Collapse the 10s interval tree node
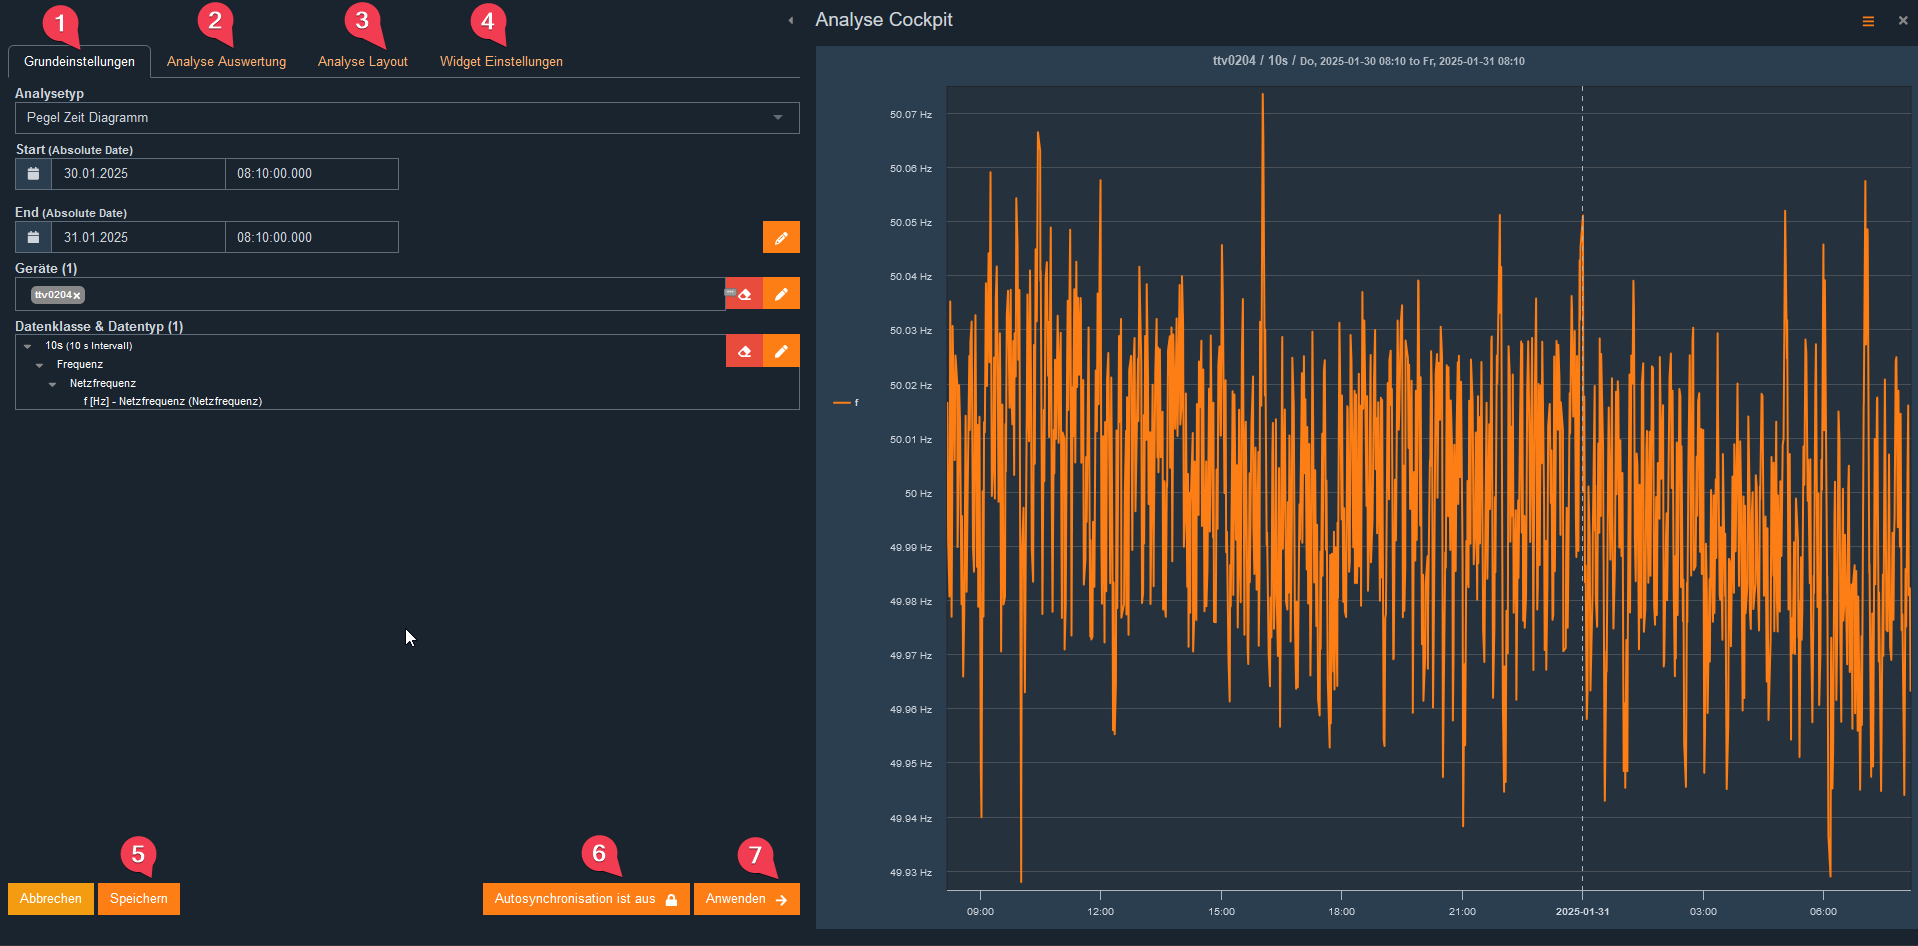Viewport: 1918px width, 946px height. click(x=28, y=346)
